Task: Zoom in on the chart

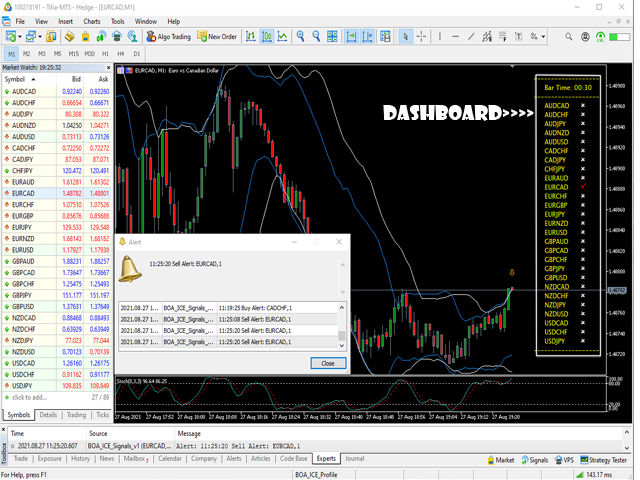Action: (x=300, y=37)
